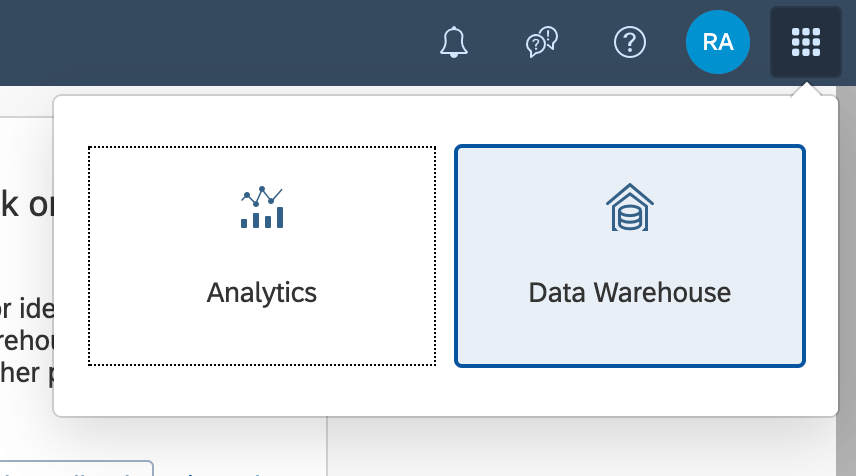
Task: Click the Data Warehouse text label
Action: coord(629,293)
